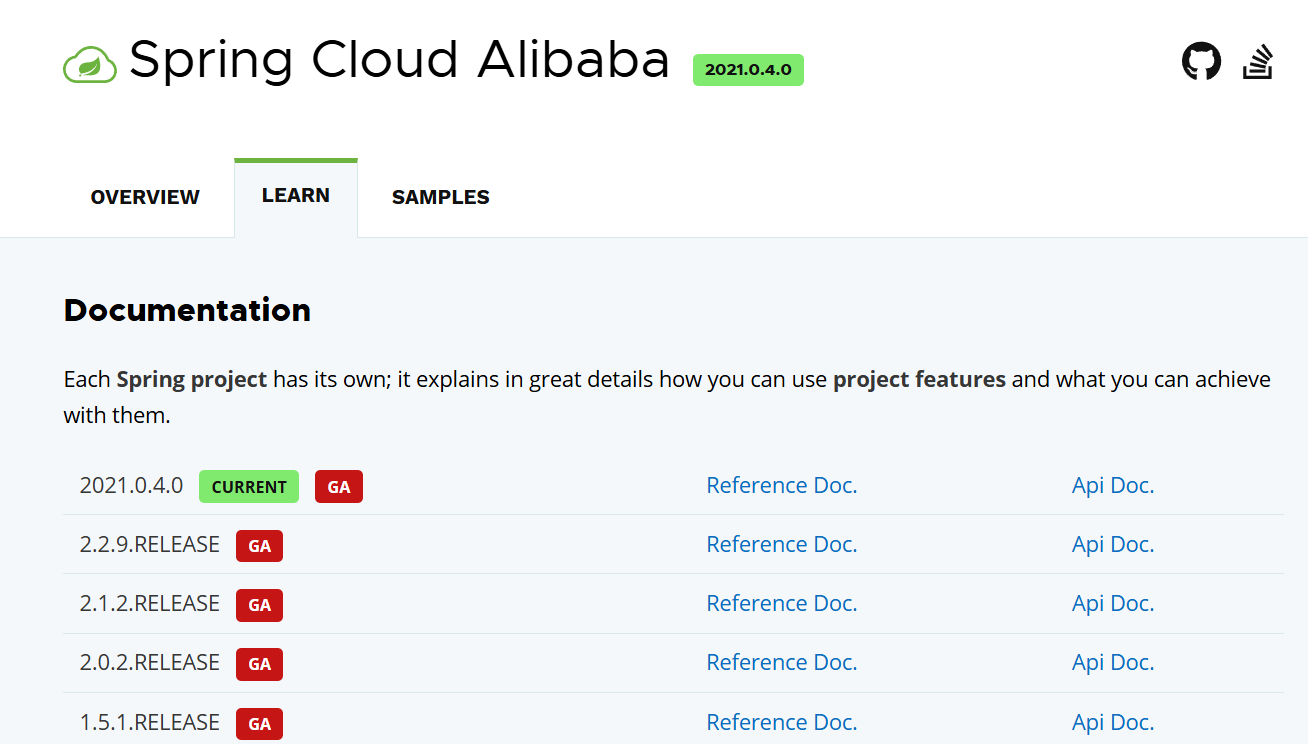Screen dimensions: 1308x744
Task: Click the CURRENT badge on 2021.0.4.0 row
Action: [x=249, y=487]
